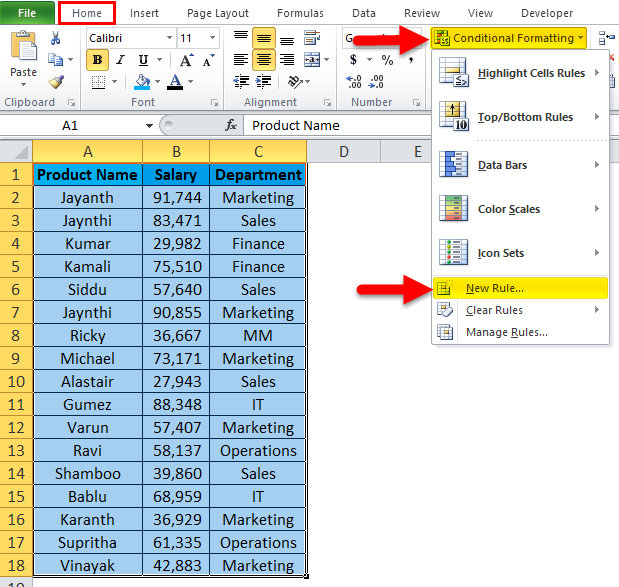Image resolution: width=619 pixels, height=587 pixels.
Task: Click the Orientation text icon
Action: pos(295,82)
